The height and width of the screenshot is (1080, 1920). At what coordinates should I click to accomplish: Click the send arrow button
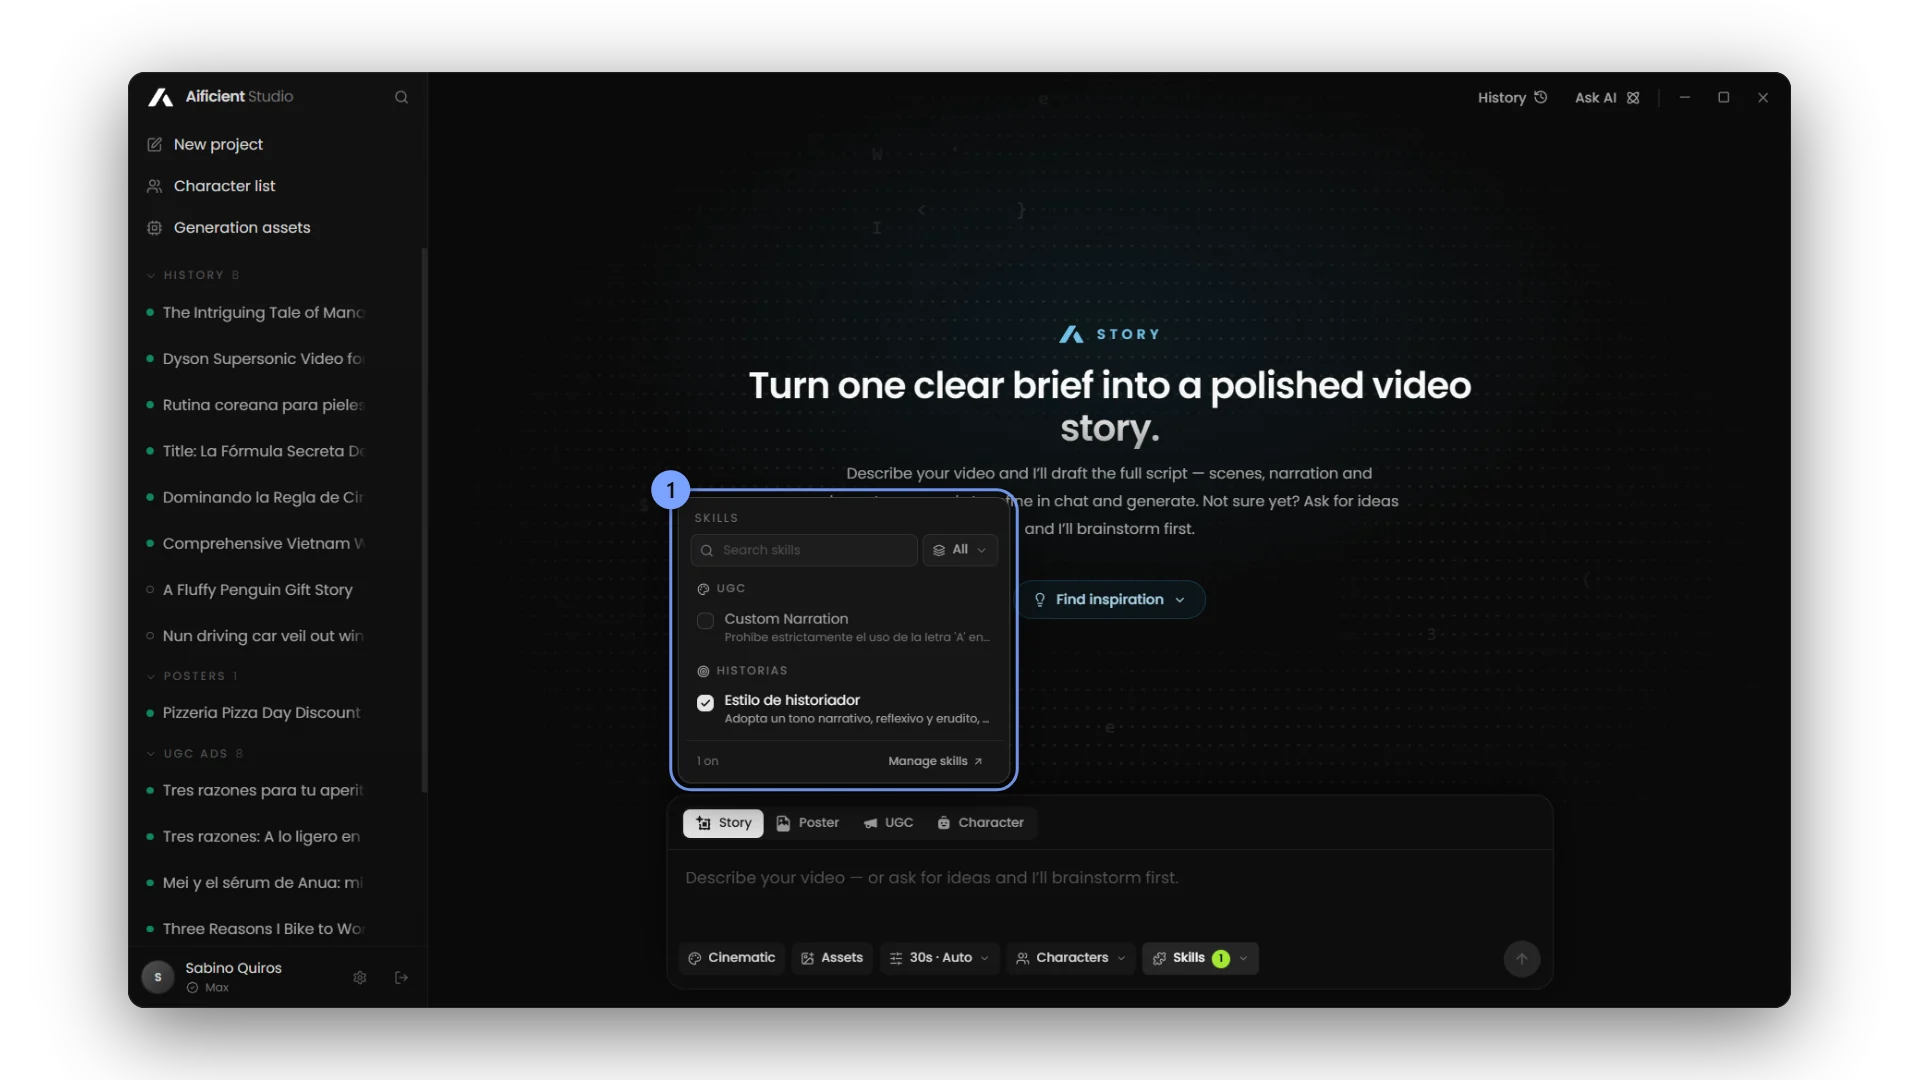(x=1521, y=958)
